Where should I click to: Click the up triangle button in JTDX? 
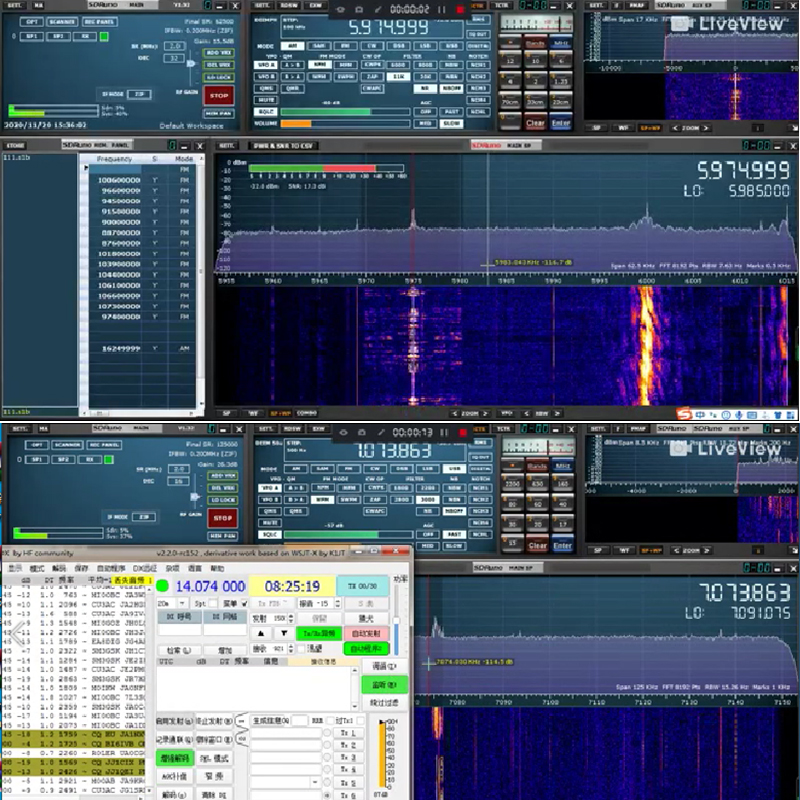(261, 633)
